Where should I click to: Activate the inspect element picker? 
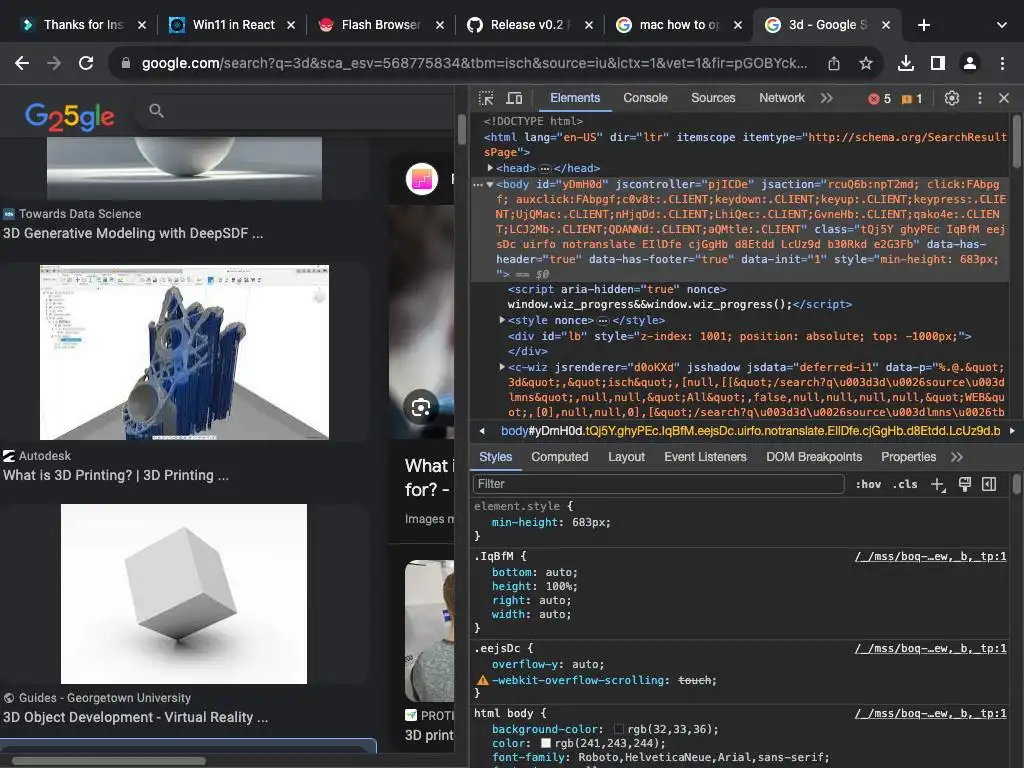(486, 98)
